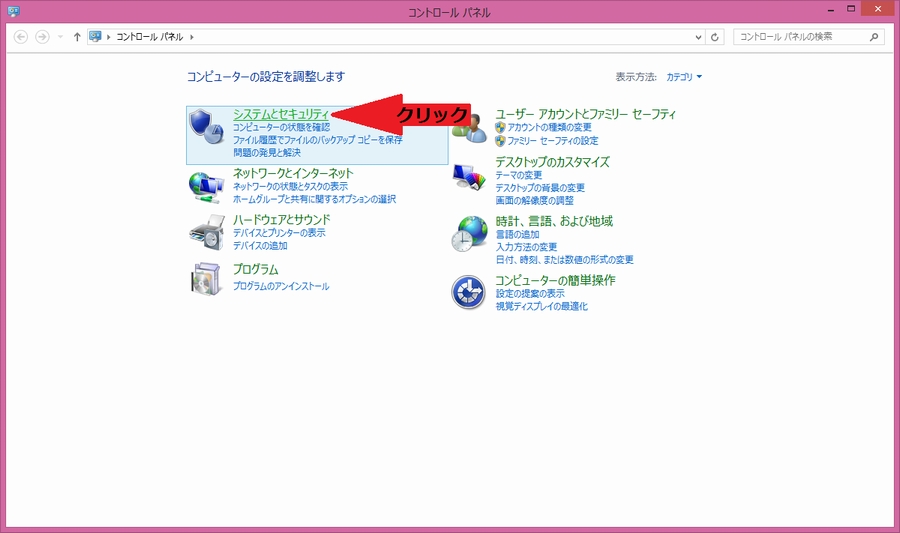
Task: Open the カテゴリ view-by dropdown
Action: pyautogui.click(x=684, y=77)
